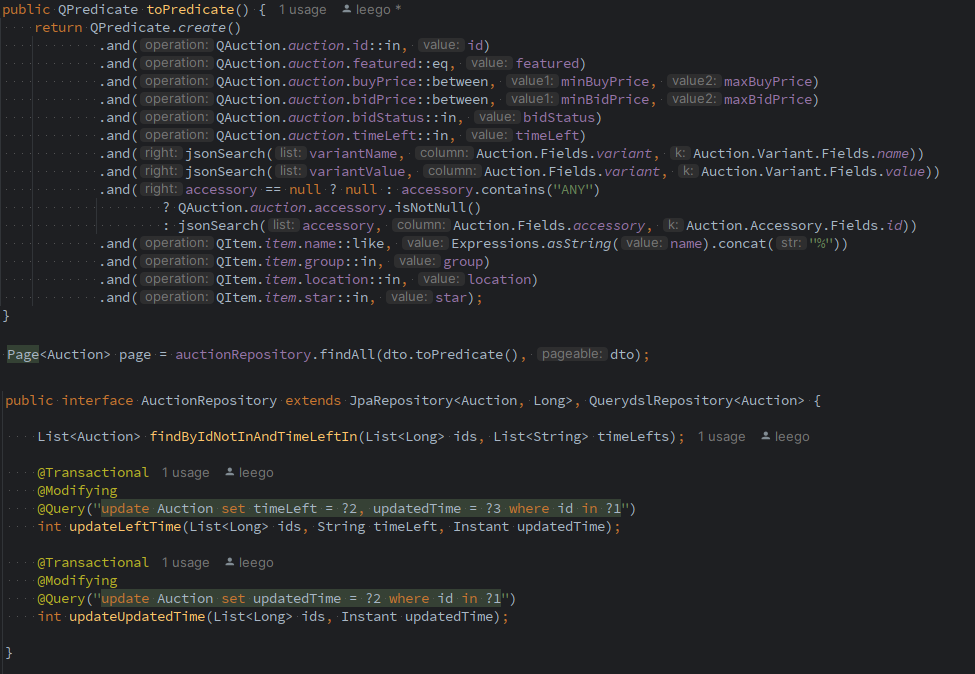Click the "%" string literal

(x=821, y=244)
